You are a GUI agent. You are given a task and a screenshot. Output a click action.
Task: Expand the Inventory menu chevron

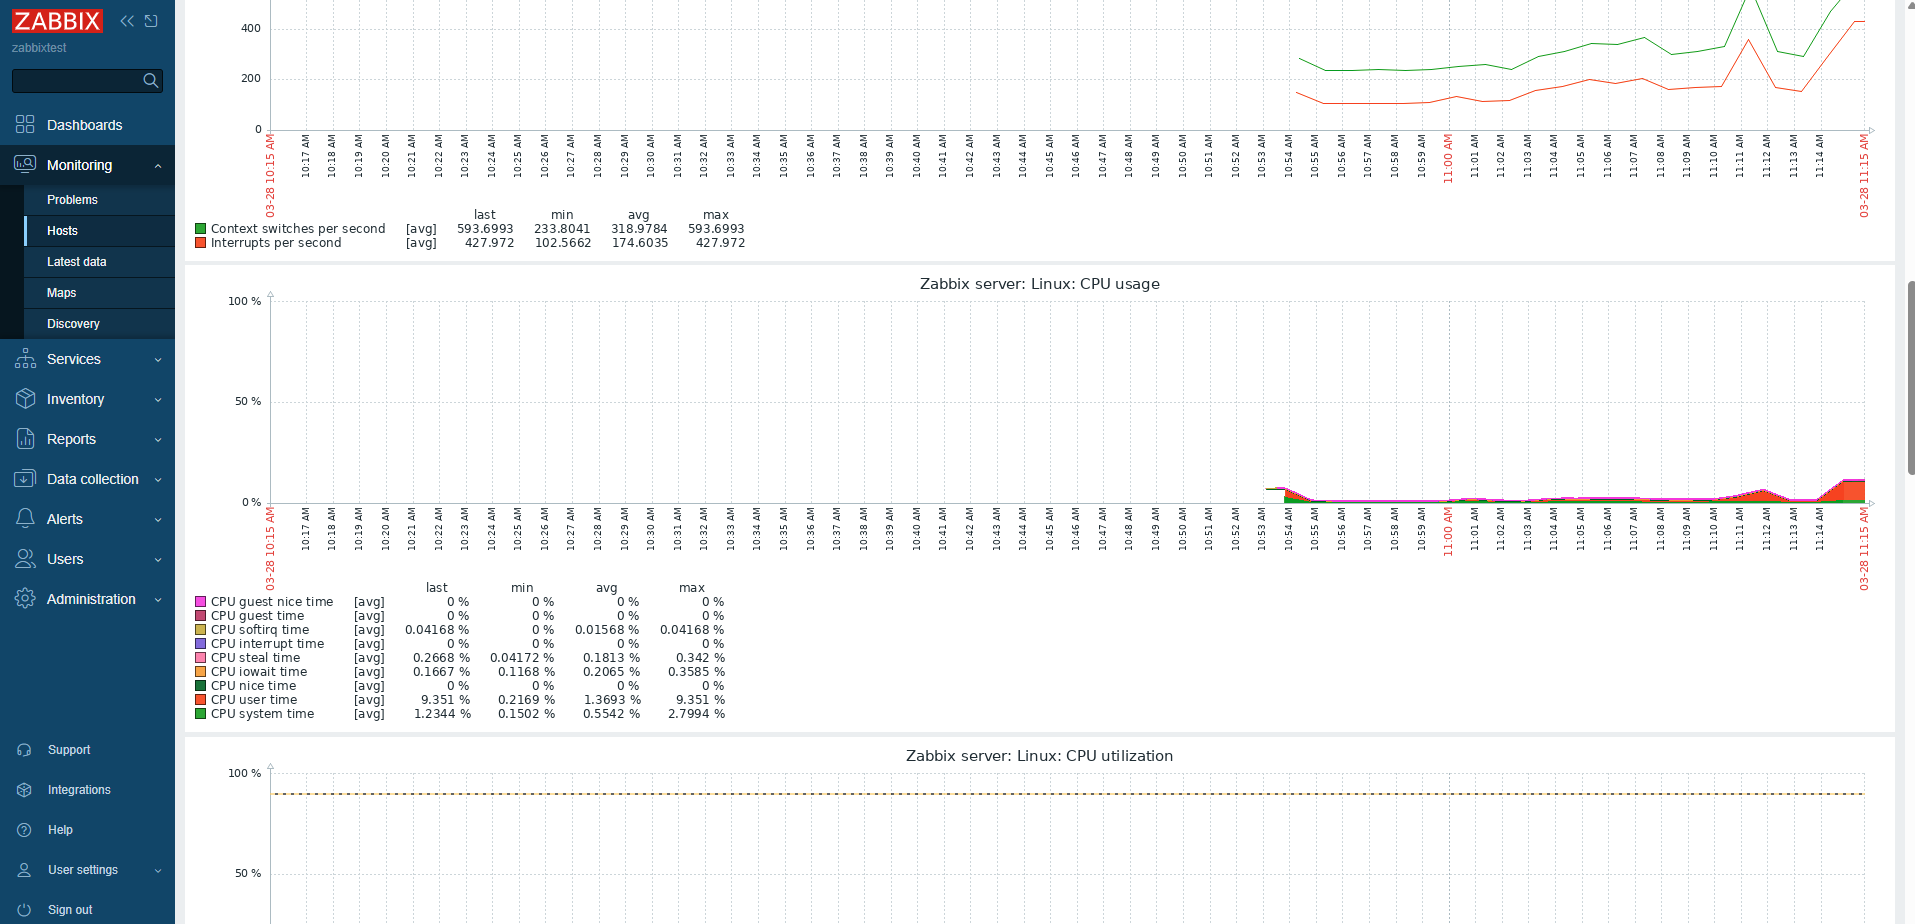click(158, 400)
